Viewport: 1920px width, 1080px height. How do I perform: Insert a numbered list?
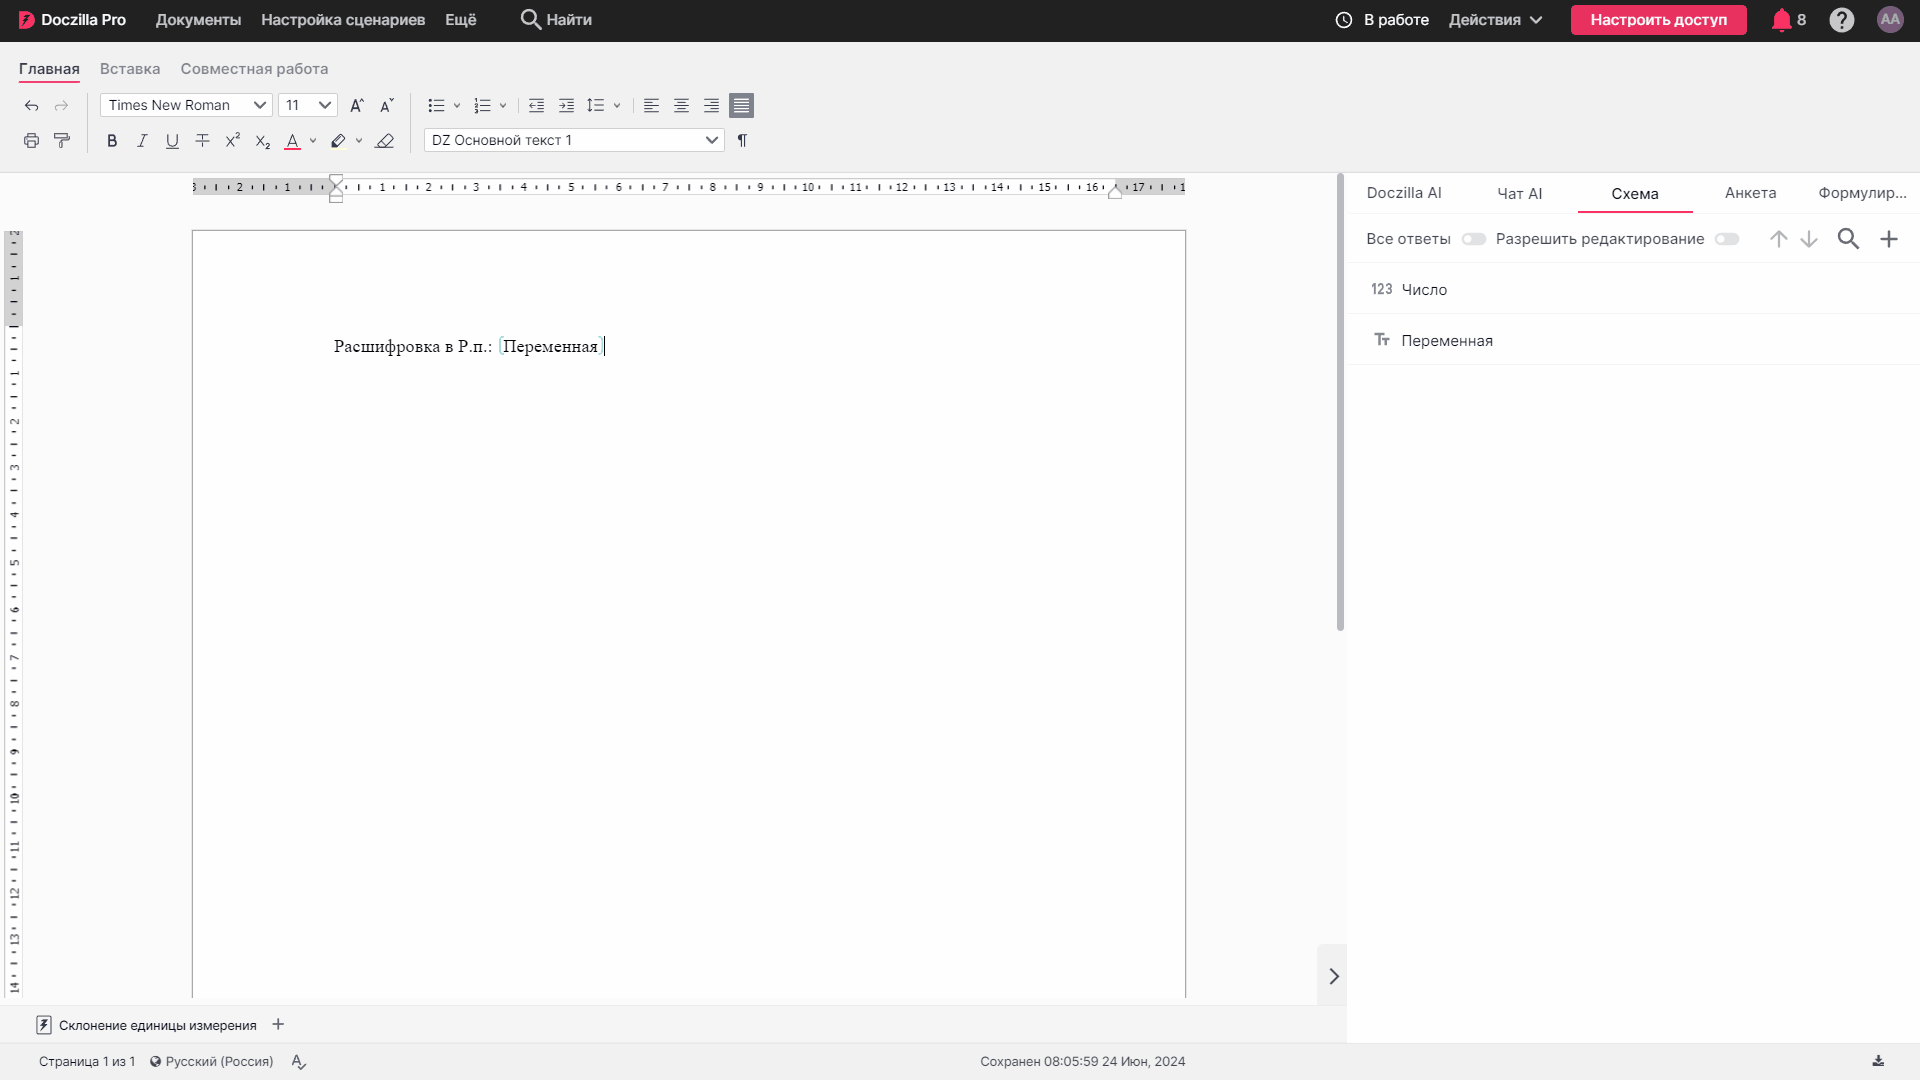(x=482, y=106)
